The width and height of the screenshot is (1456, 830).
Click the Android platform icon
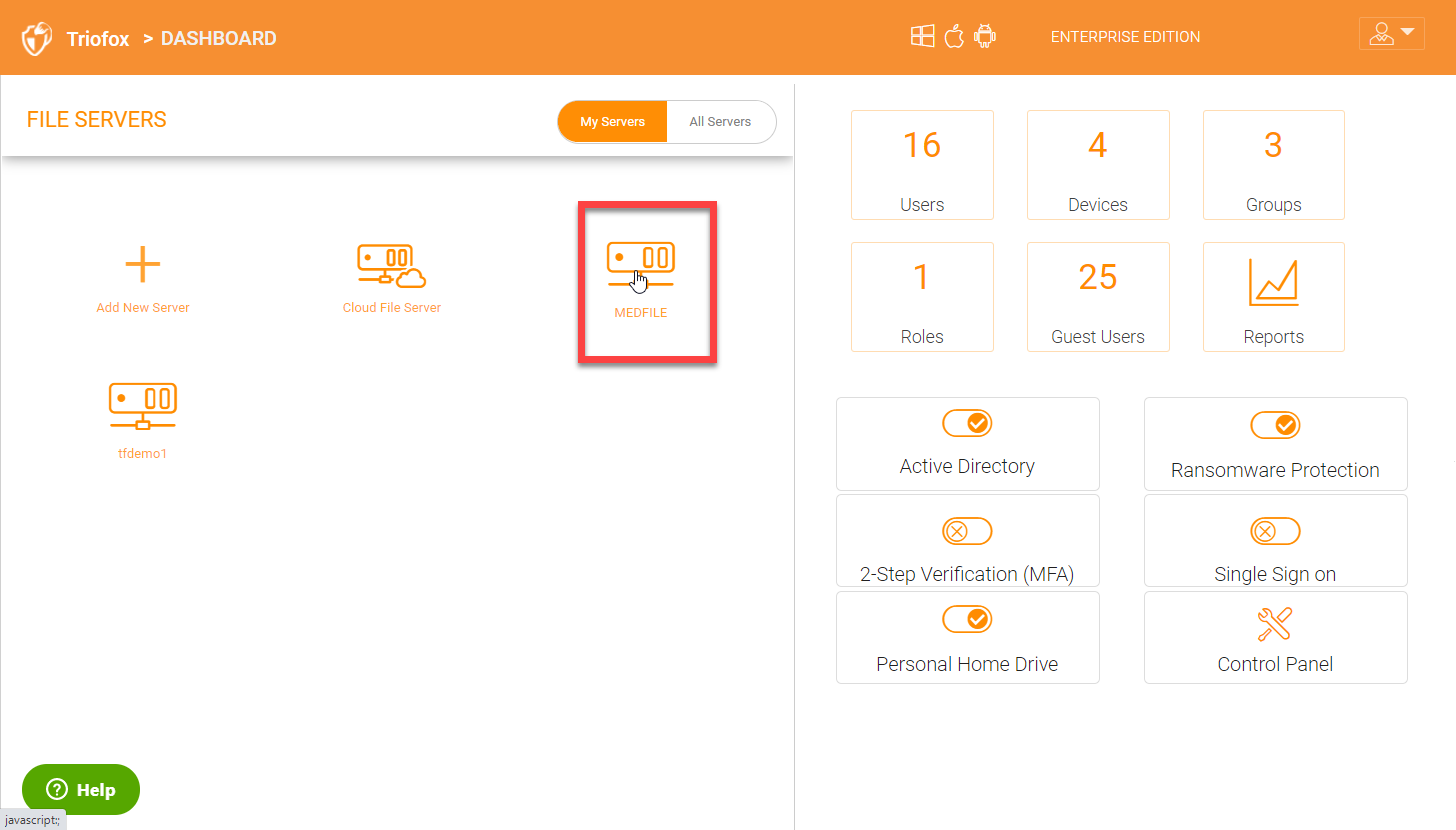coord(985,37)
